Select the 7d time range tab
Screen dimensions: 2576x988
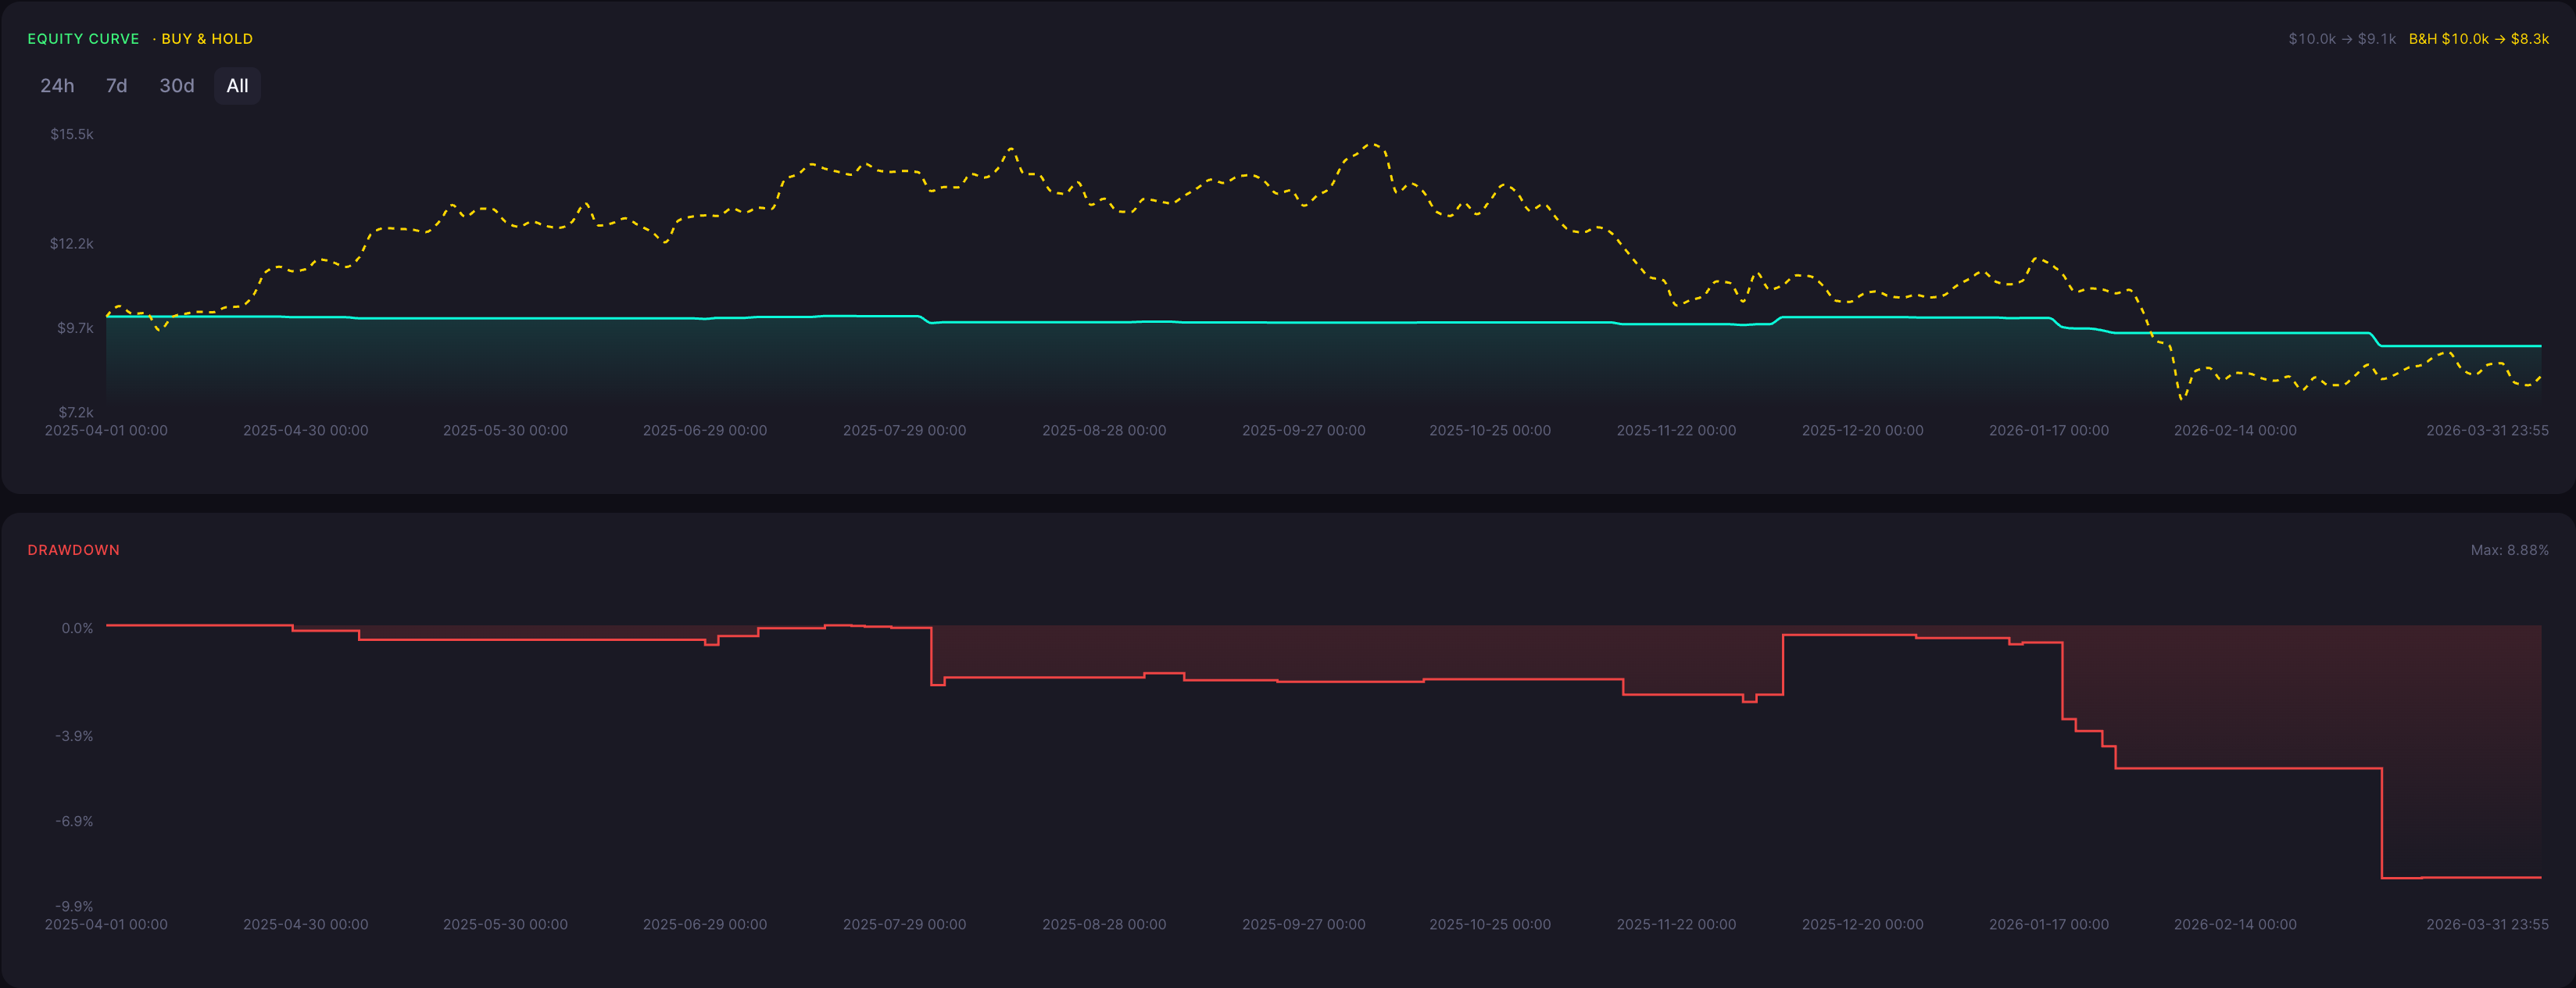(x=117, y=86)
